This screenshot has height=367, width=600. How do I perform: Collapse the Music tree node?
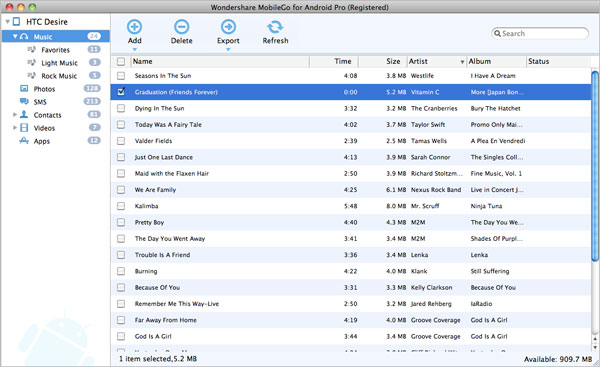pos(15,36)
